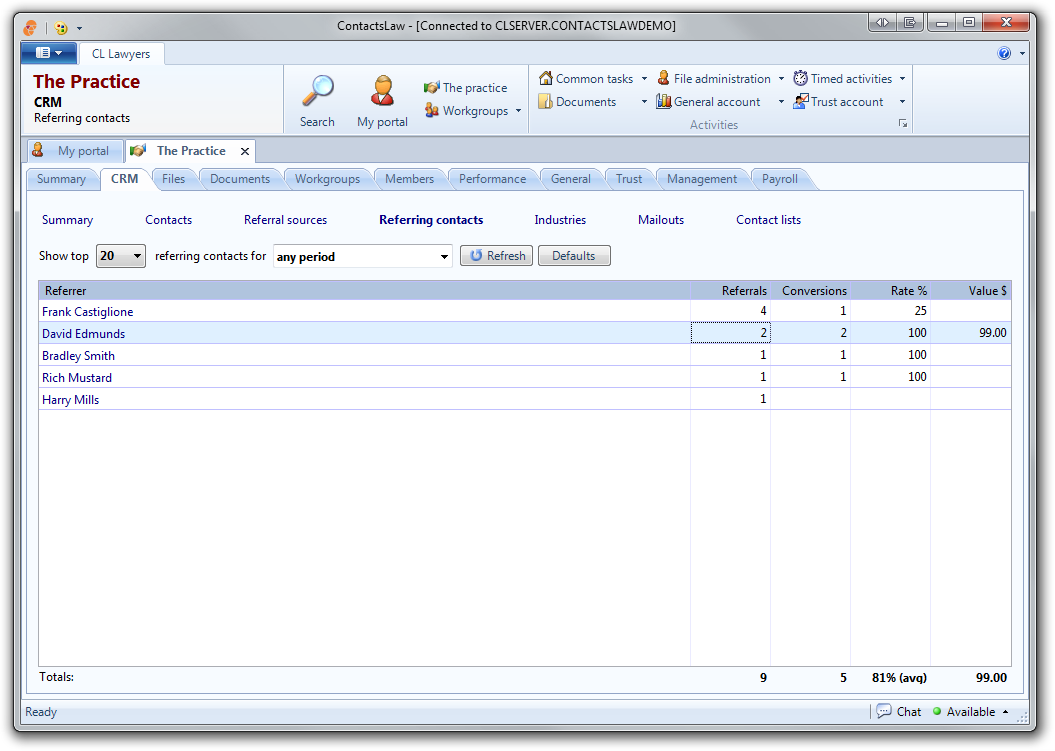This screenshot has height=751, width=1055.
Task: Click the window pop-out arrow title bar button
Action: click(x=910, y=22)
